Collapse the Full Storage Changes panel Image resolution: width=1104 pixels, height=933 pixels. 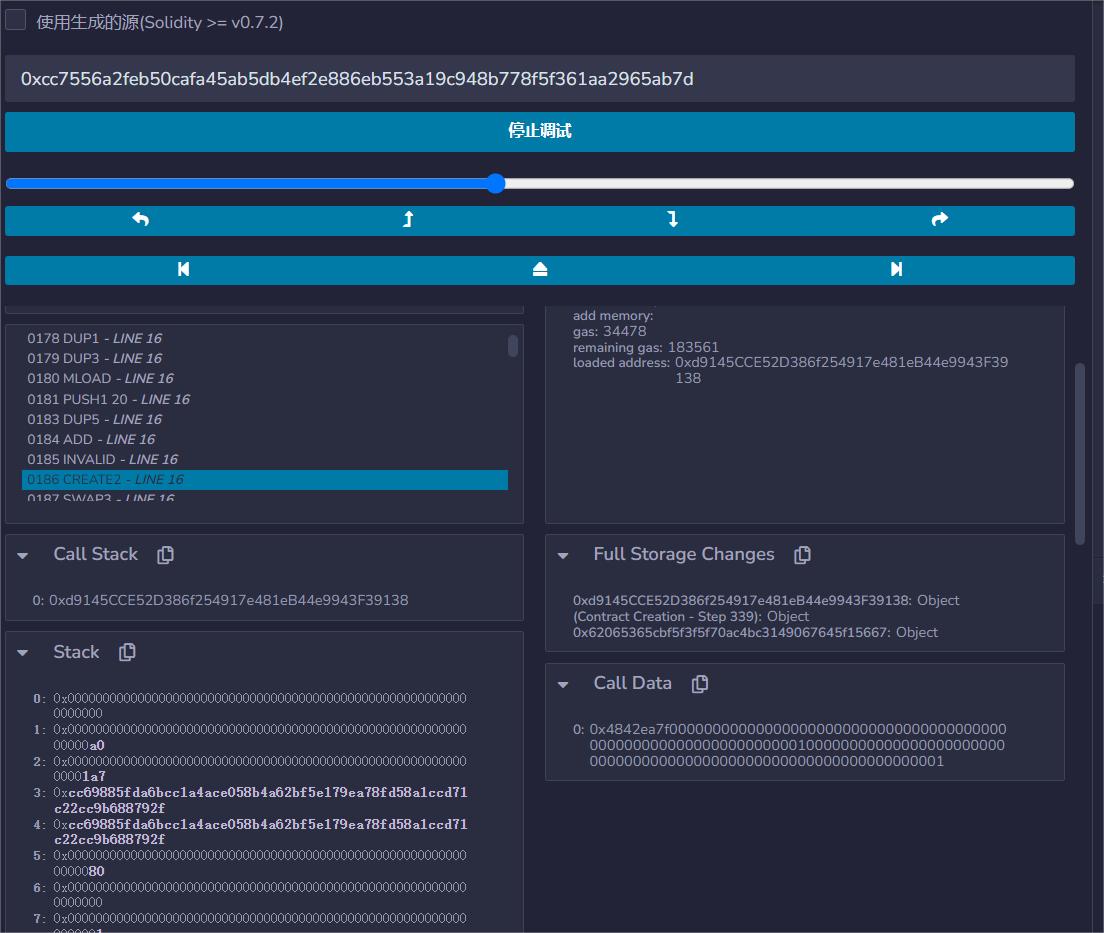(x=563, y=556)
